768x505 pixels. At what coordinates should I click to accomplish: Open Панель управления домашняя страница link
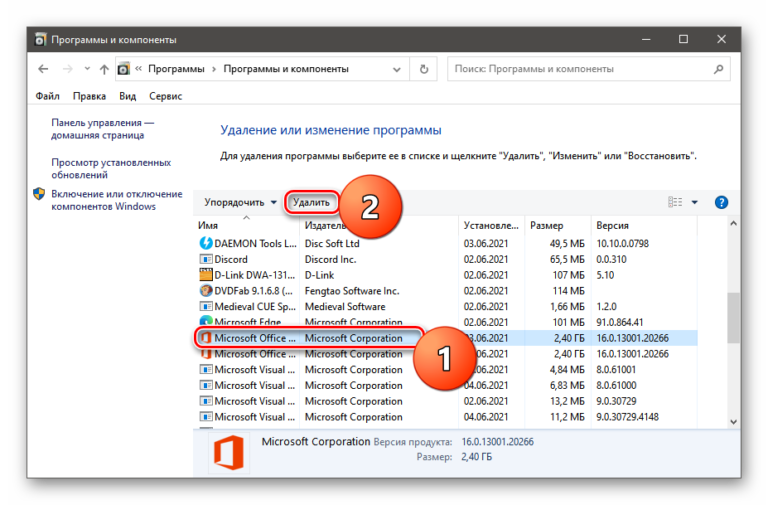tap(102, 129)
